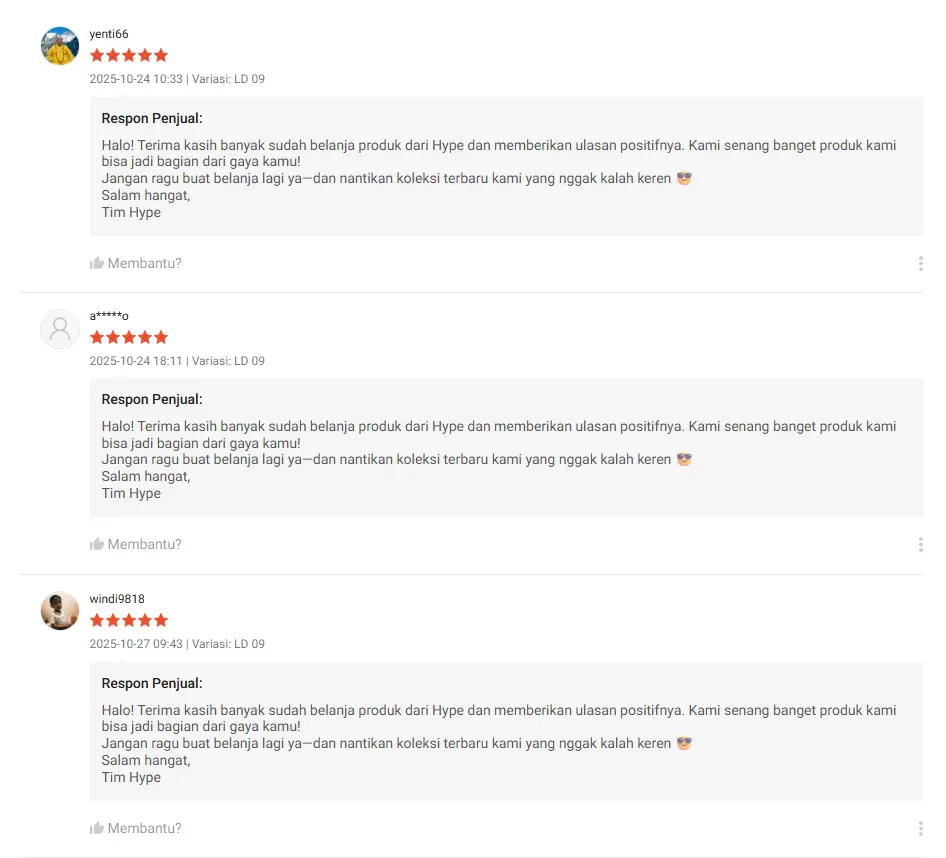Click the a*****o username
This screenshot has width=946, height=858.
tap(109, 316)
